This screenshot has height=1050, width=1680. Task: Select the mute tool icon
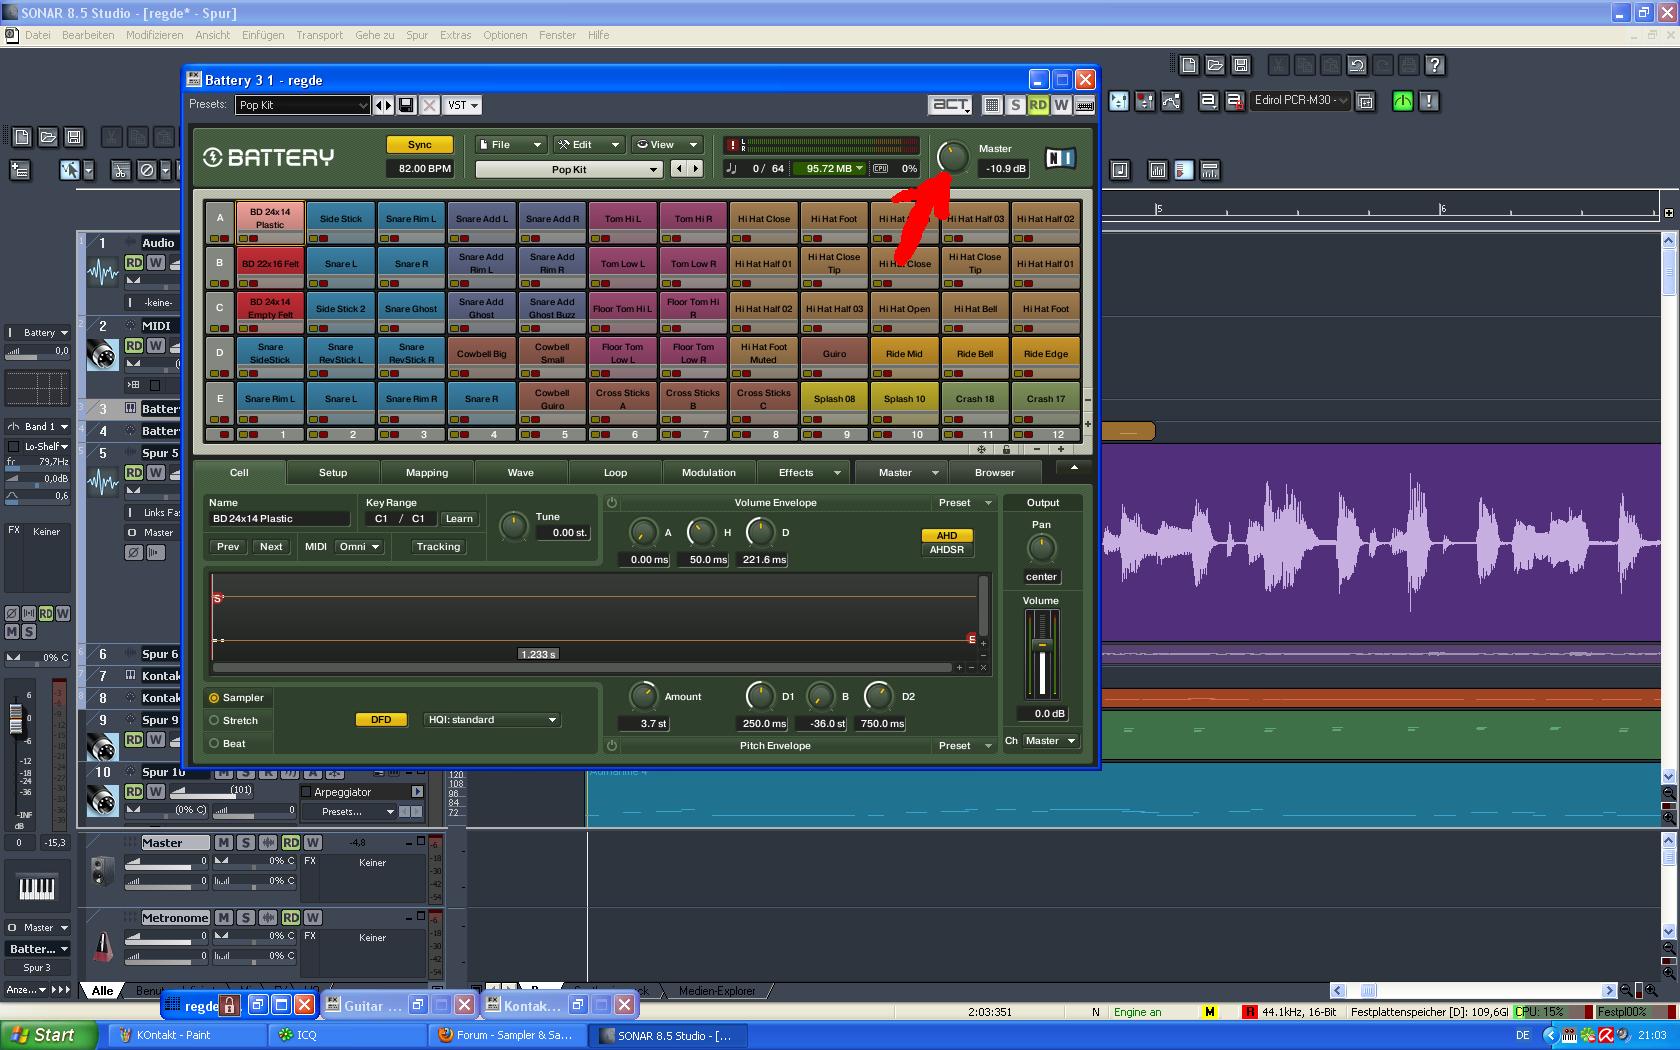(x=147, y=170)
